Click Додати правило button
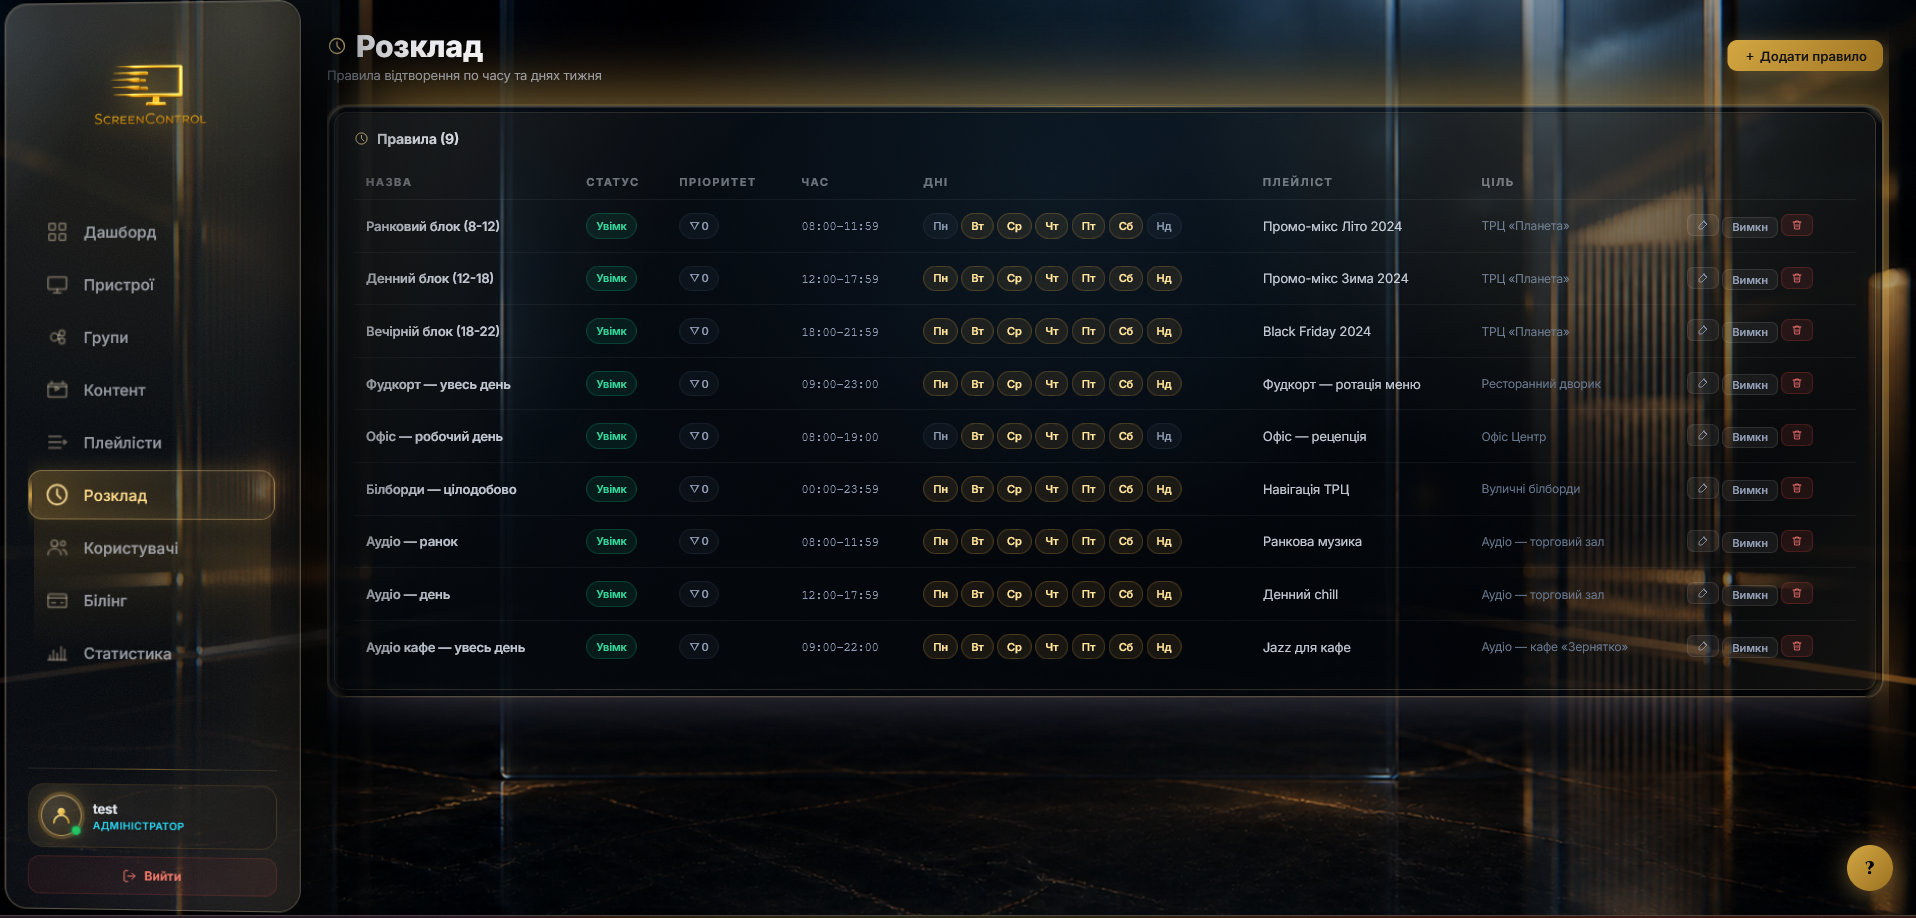1916x918 pixels. point(1805,56)
